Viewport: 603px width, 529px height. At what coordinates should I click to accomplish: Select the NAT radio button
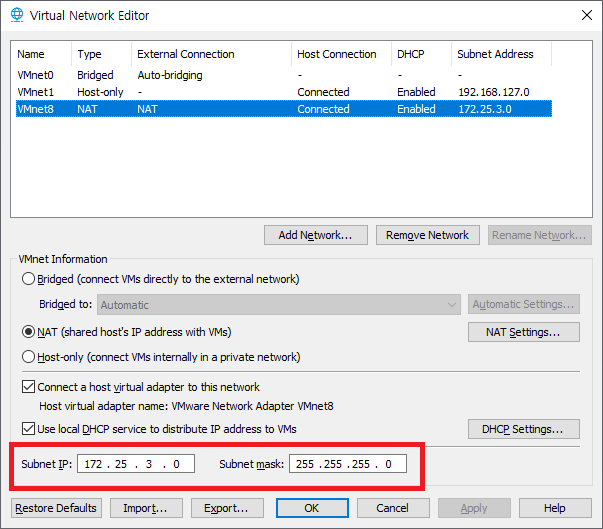tap(28, 332)
